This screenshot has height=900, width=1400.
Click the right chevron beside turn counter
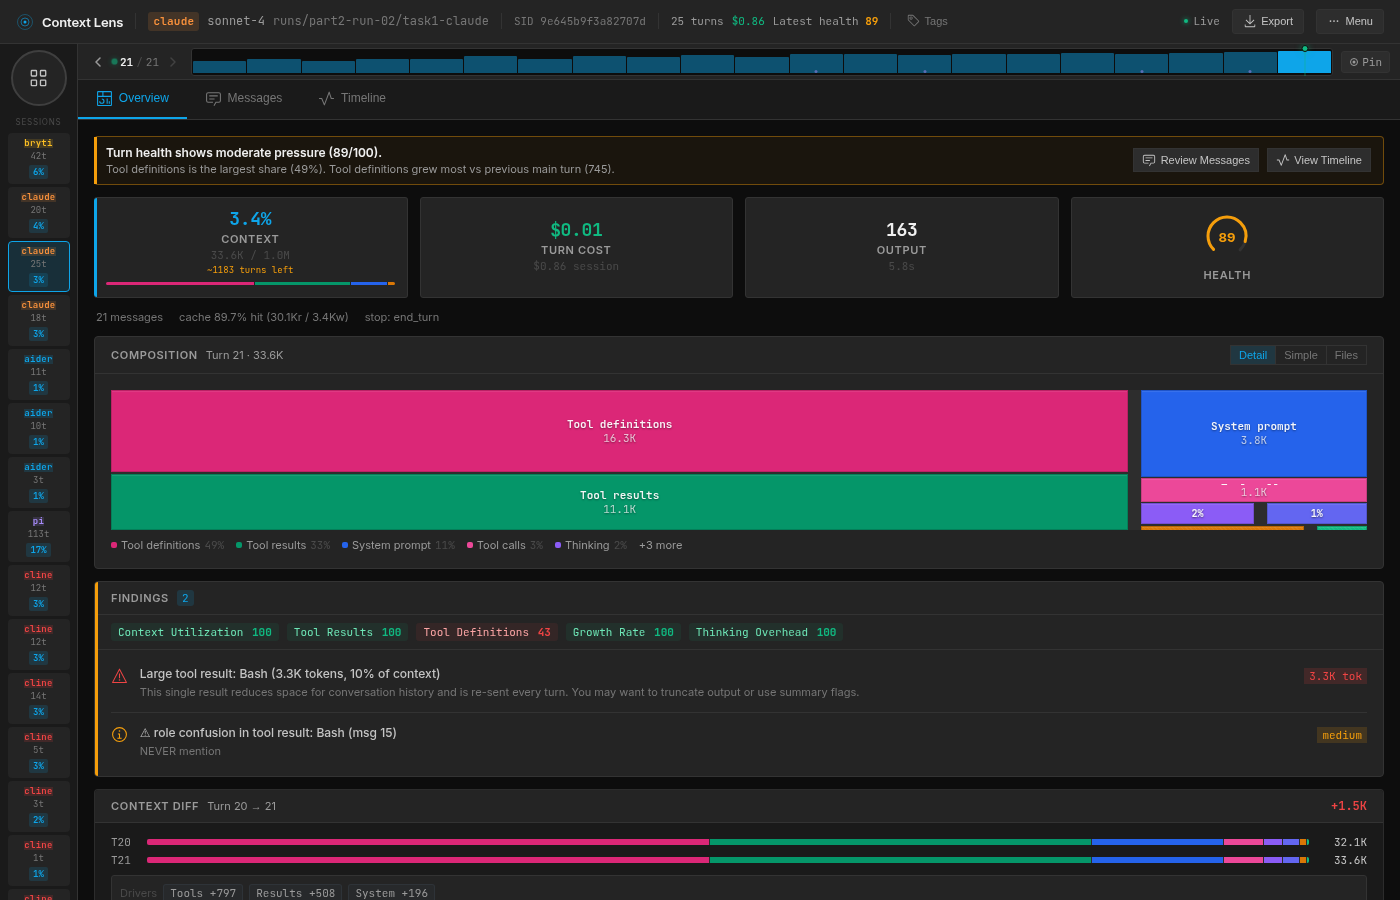172,61
